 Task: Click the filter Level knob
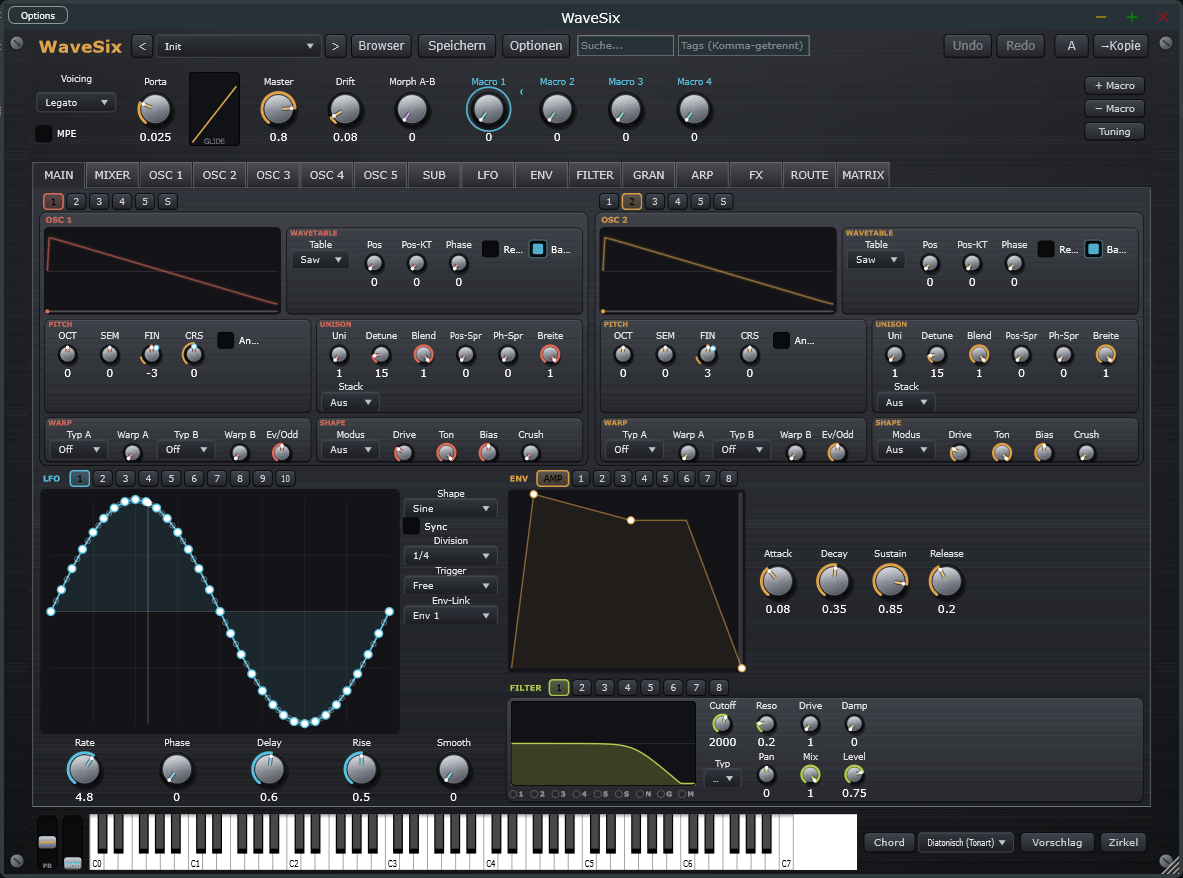point(854,774)
